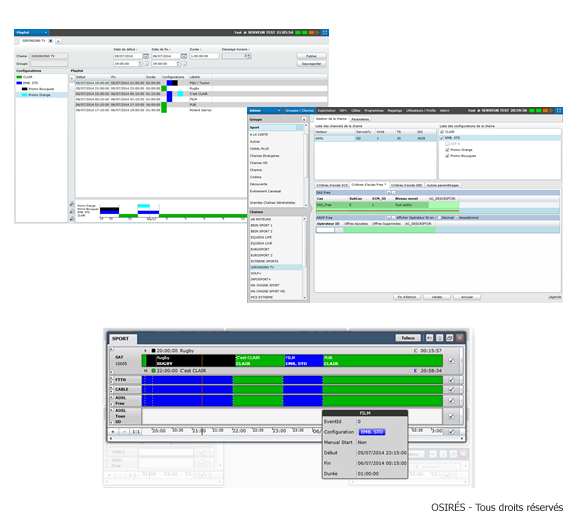Click play arrow icon in Admin title bar
The width and height of the screenshot is (580, 520).
tap(552, 110)
